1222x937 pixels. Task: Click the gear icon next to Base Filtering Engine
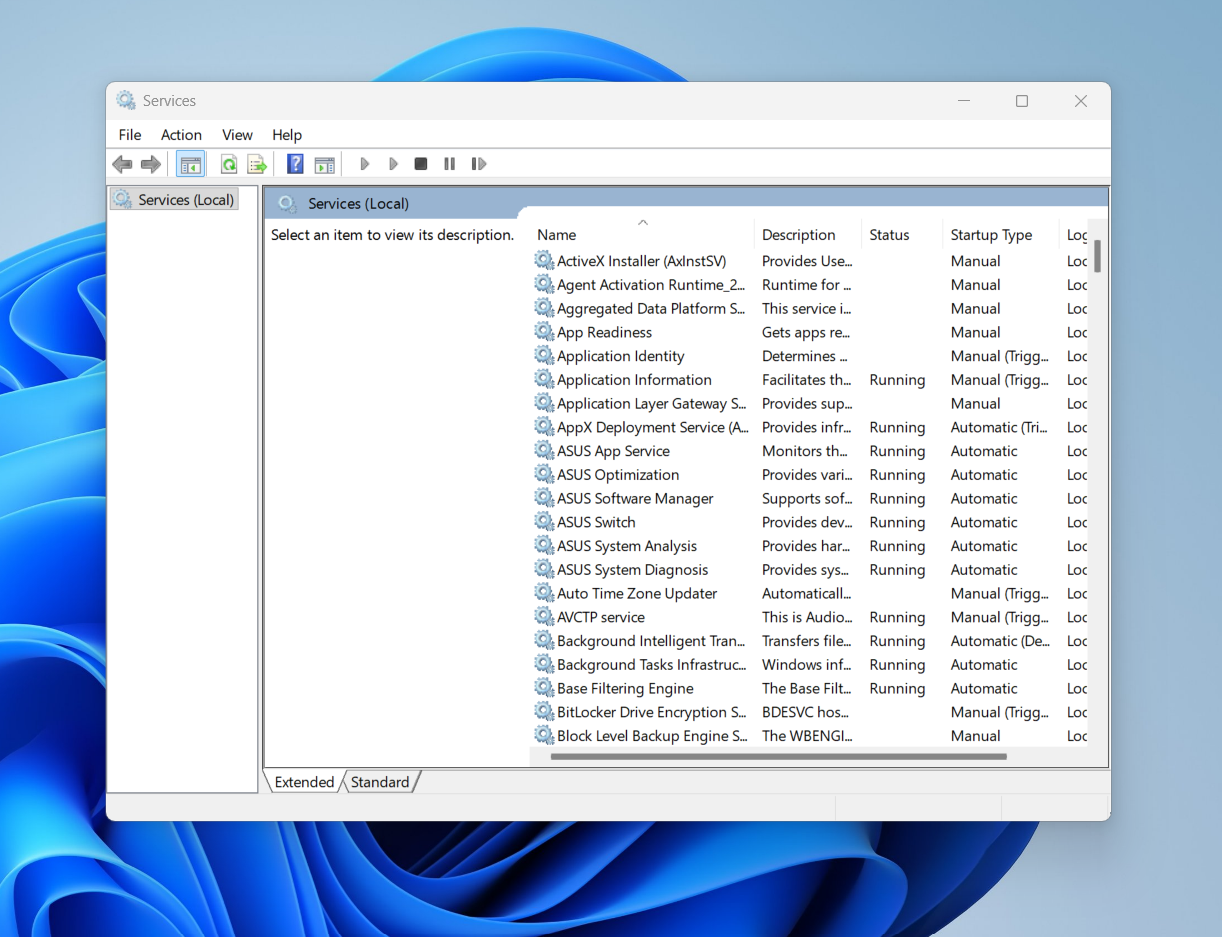pyautogui.click(x=544, y=688)
